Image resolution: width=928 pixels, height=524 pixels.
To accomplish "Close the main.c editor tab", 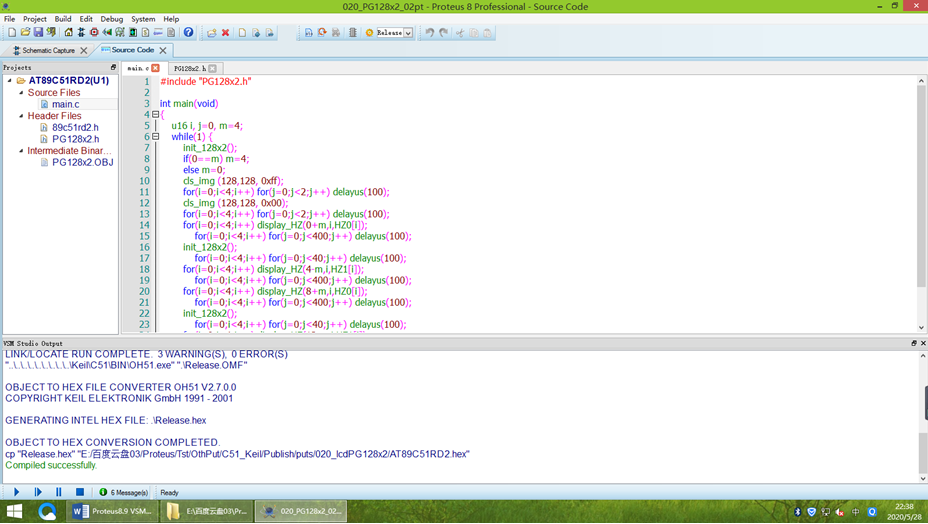I will (155, 68).
